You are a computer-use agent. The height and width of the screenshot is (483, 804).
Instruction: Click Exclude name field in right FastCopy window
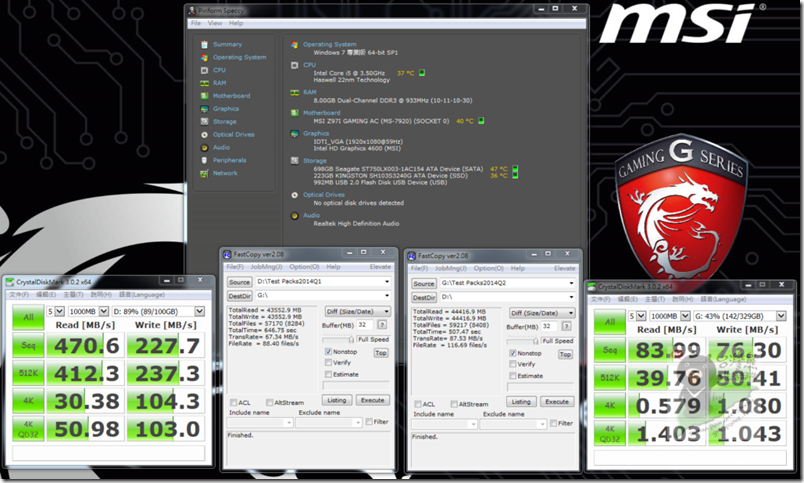coord(514,424)
